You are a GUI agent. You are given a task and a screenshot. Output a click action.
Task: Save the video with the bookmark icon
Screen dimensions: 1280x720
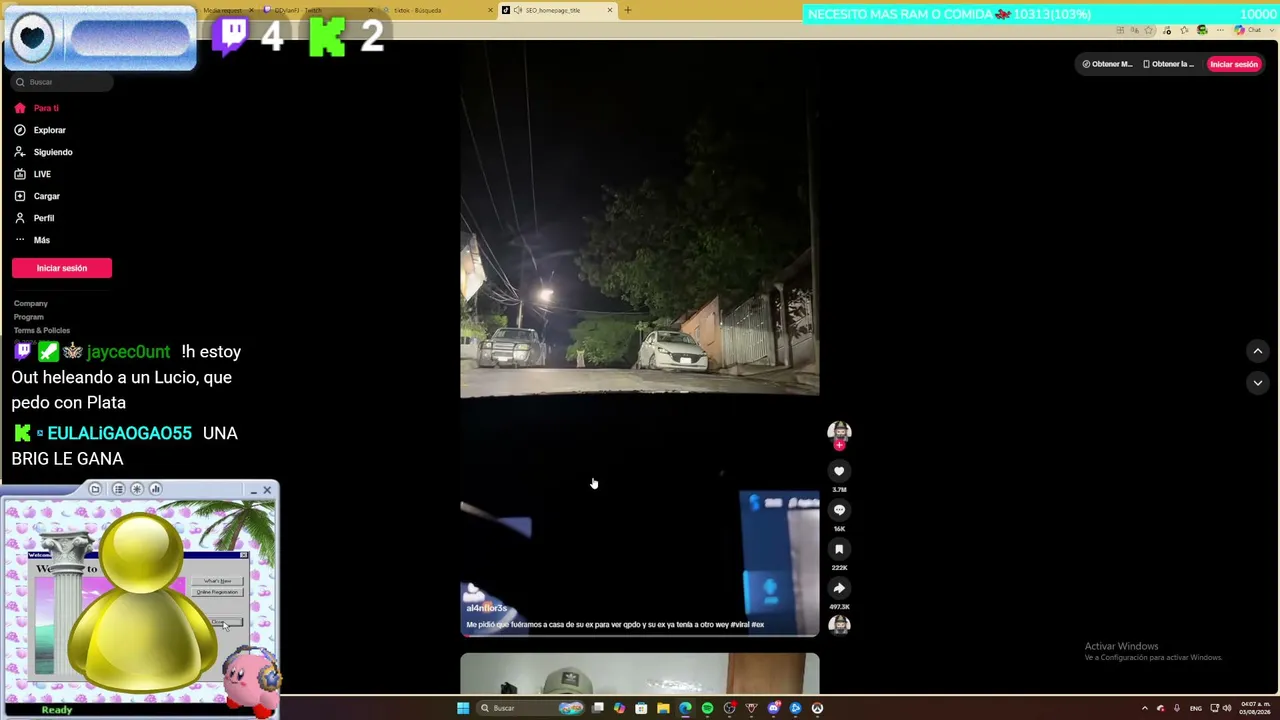pos(839,549)
